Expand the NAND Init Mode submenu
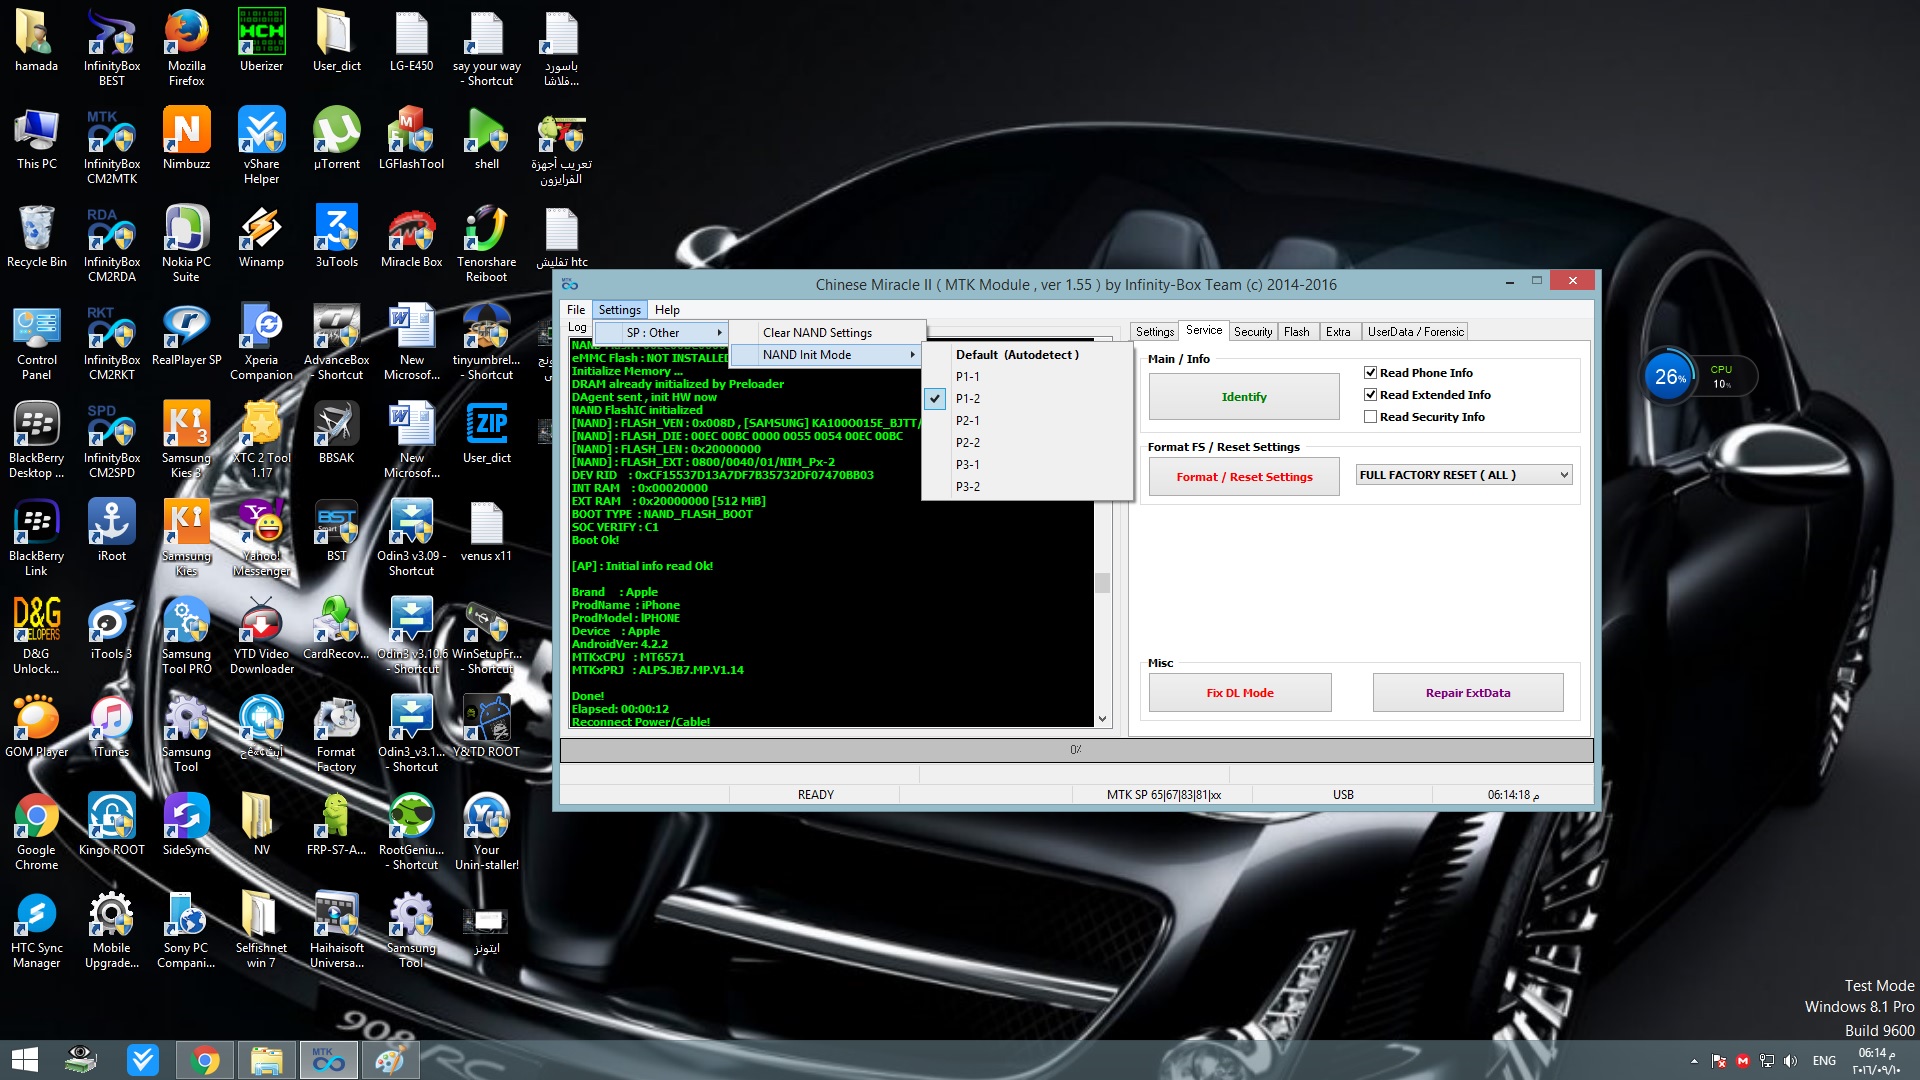 (x=826, y=355)
